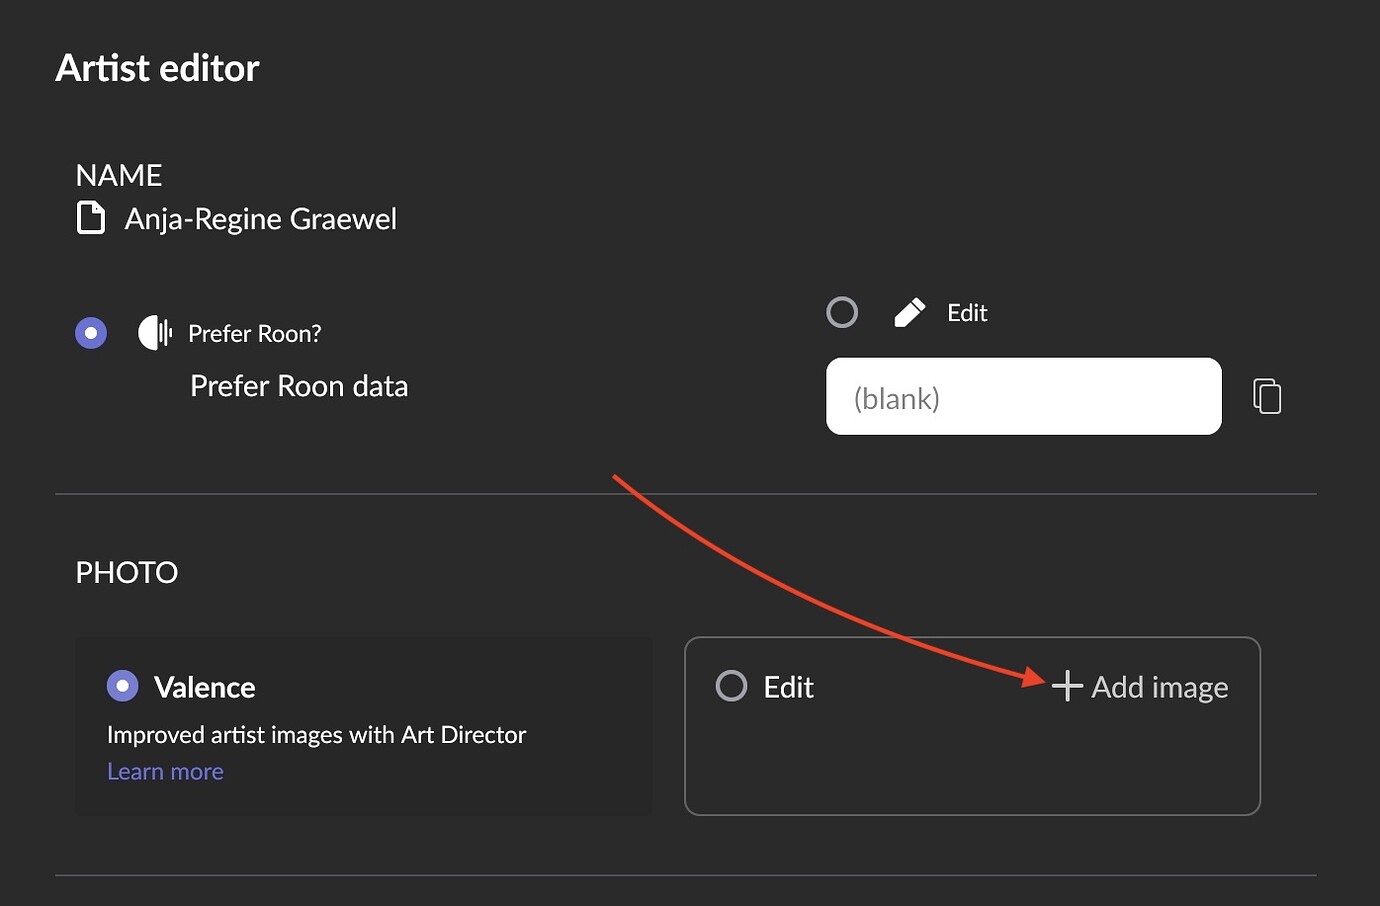Click the Add image text button
Viewport: 1380px width, 906px height.
1159,688
